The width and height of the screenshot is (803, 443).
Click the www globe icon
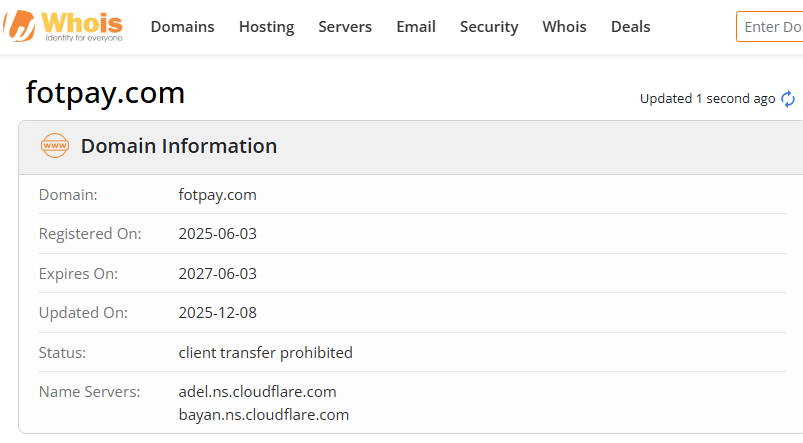pos(55,146)
